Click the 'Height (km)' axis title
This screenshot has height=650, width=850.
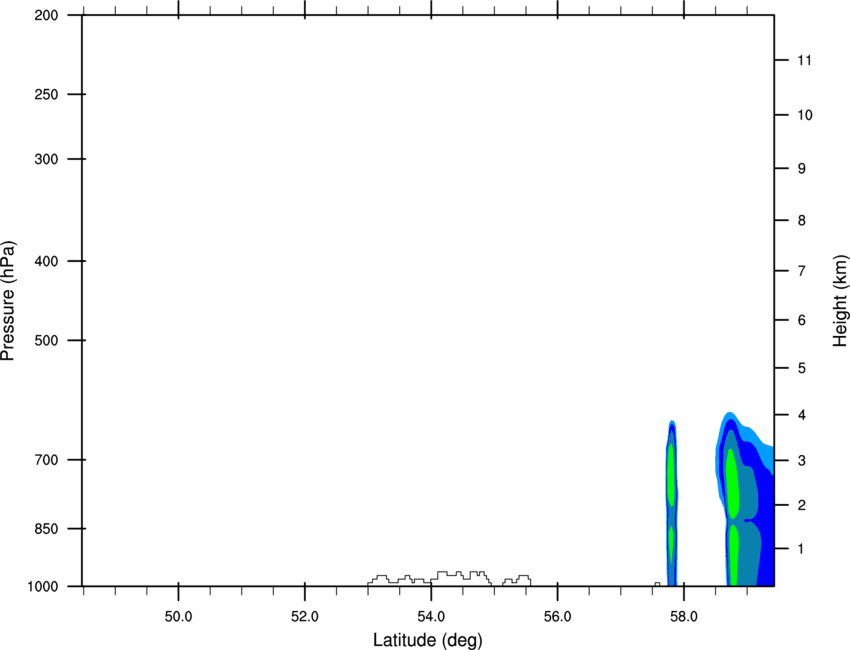coord(841,300)
